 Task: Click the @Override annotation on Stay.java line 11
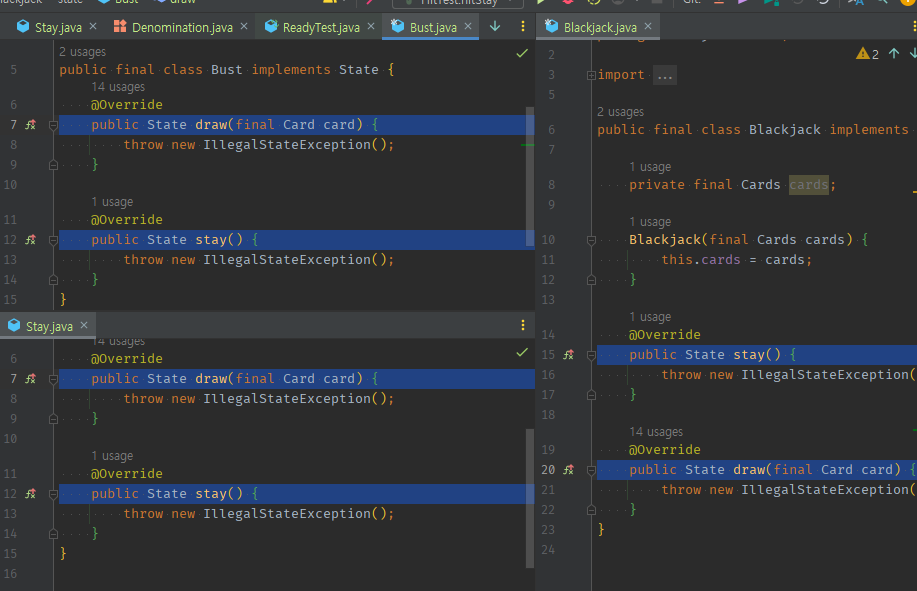click(x=127, y=474)
